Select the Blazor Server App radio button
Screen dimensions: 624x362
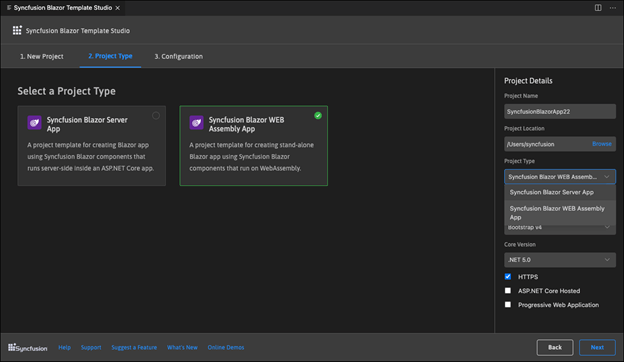click(x=156, y=115)
